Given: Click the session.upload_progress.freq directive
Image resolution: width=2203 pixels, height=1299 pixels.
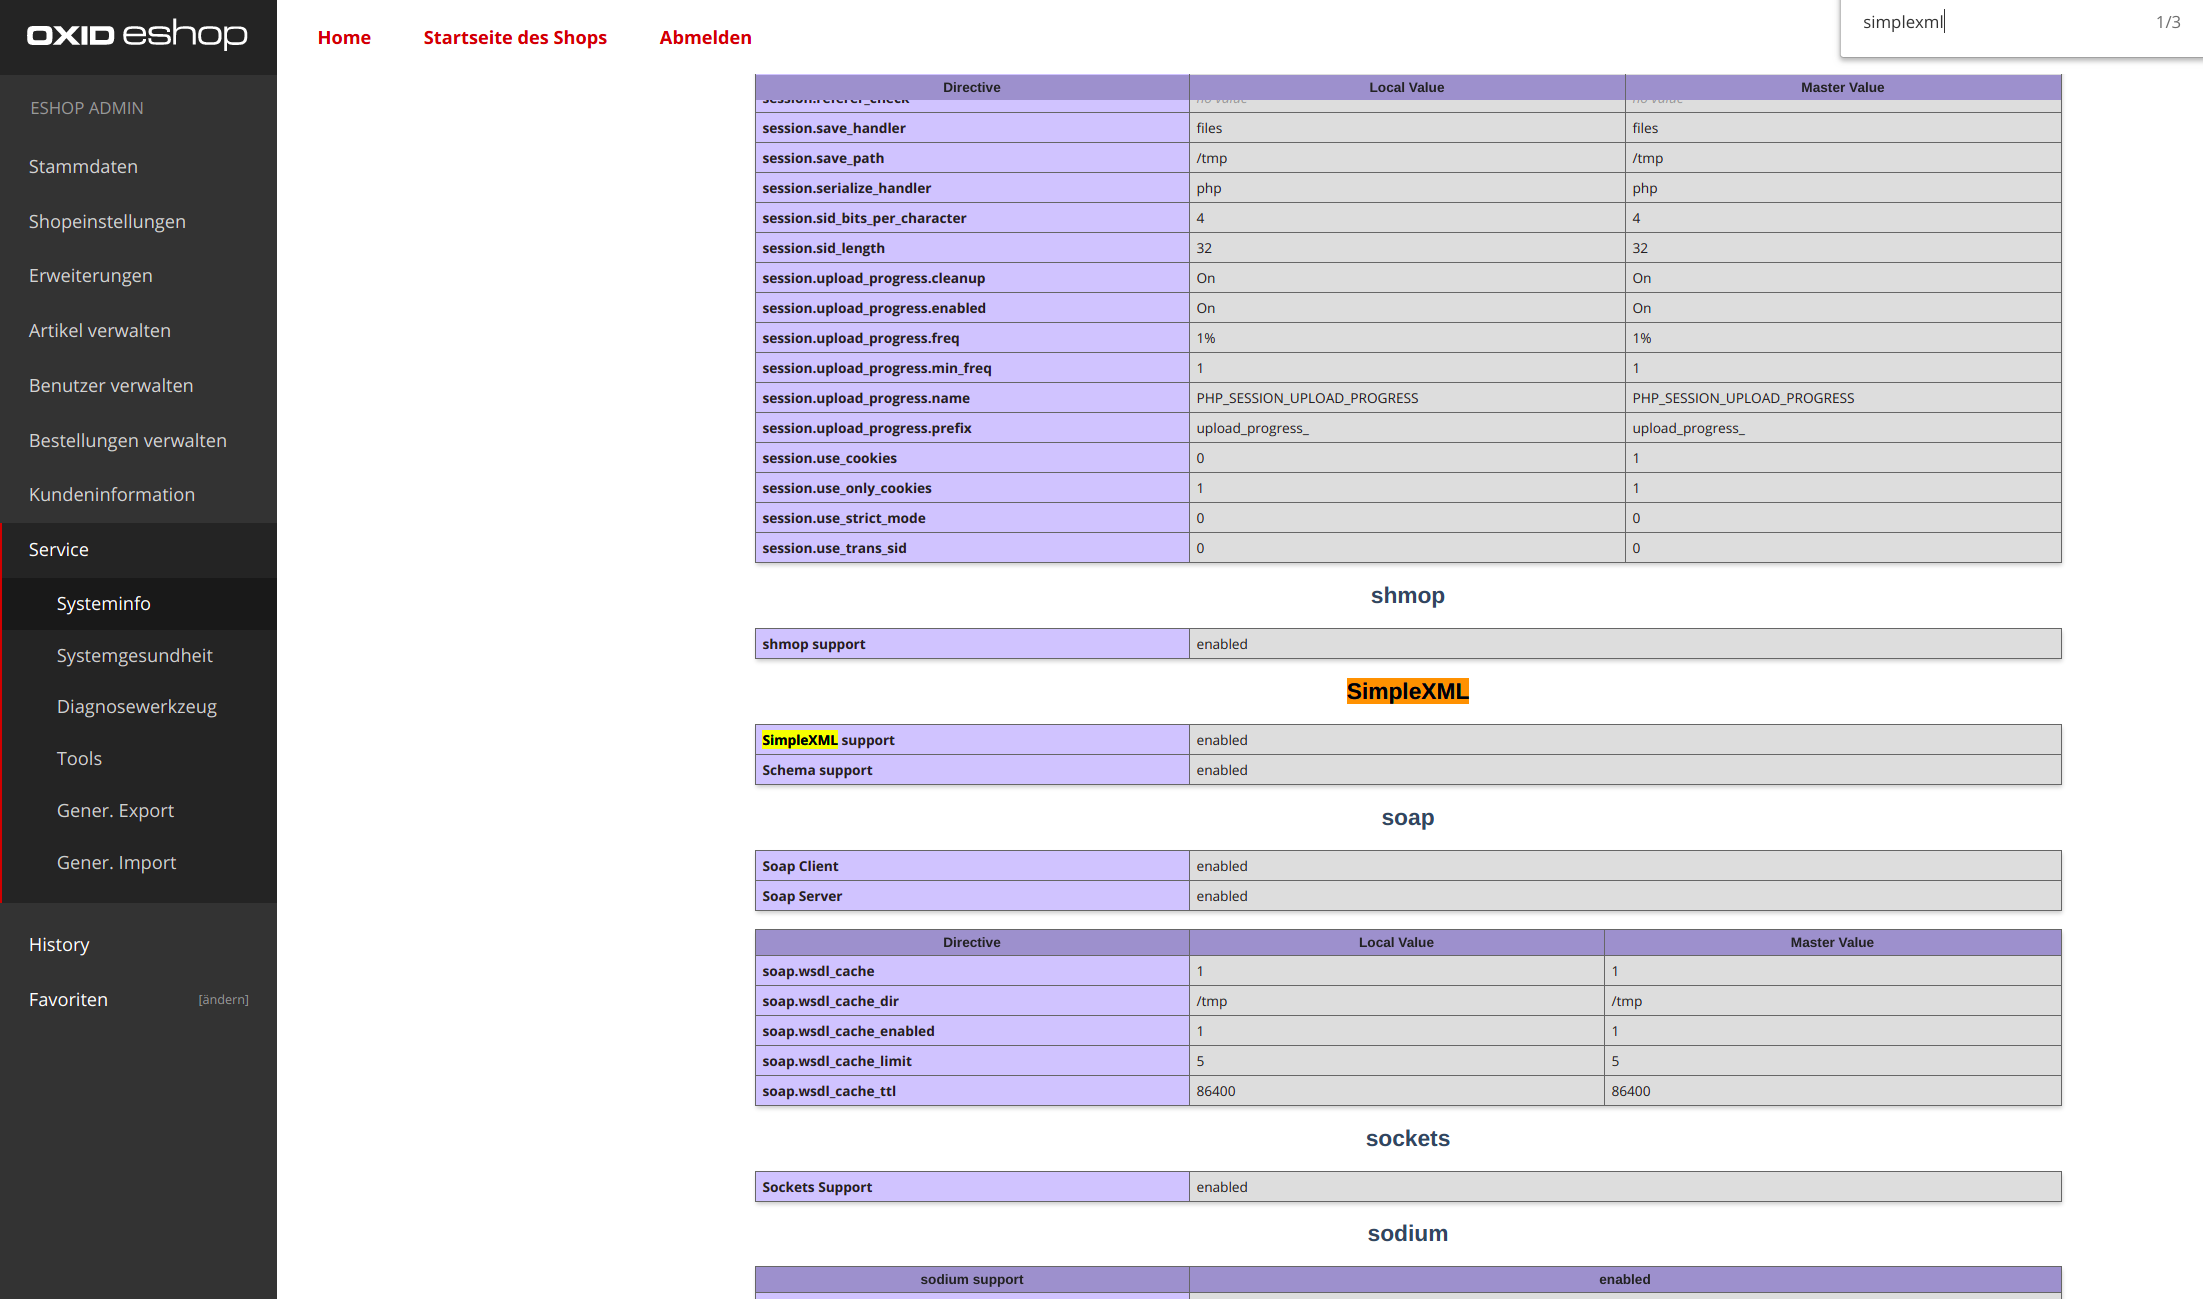Looking at the screenshot, I should (860, 338).
